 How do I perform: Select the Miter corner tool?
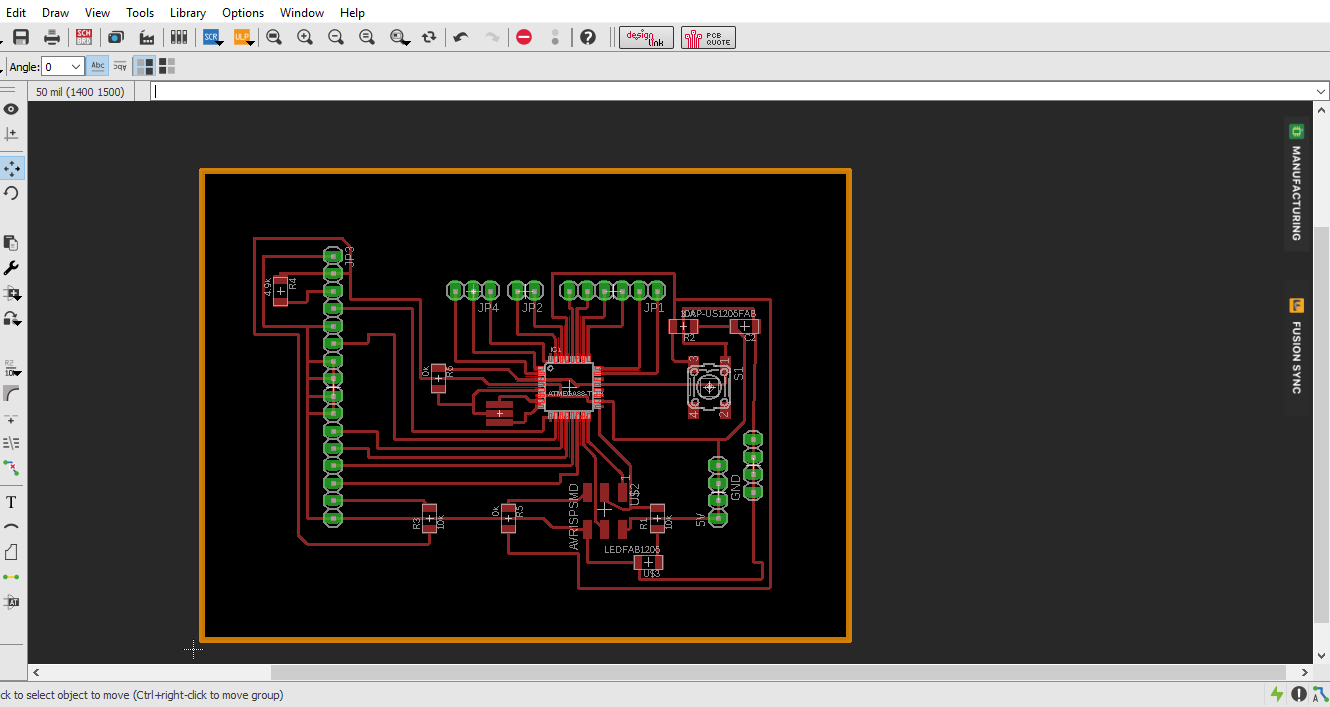(x=12, y=393)
